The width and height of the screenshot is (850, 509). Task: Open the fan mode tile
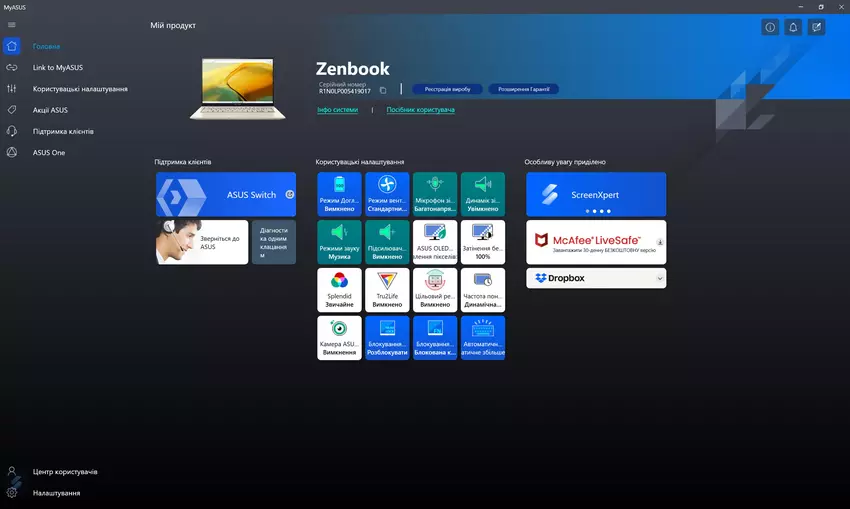point(387,193)
